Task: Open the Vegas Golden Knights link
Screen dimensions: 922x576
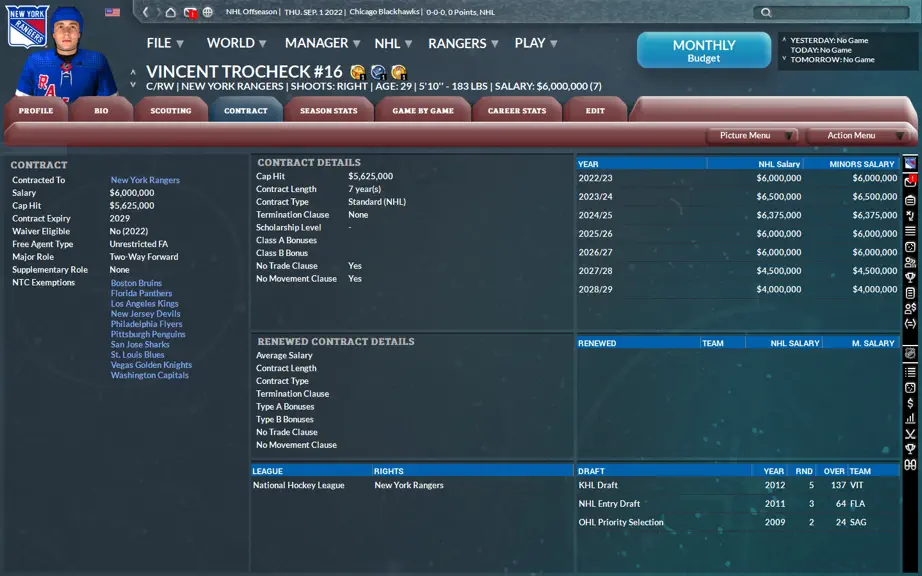Action: tap(151, 365)
